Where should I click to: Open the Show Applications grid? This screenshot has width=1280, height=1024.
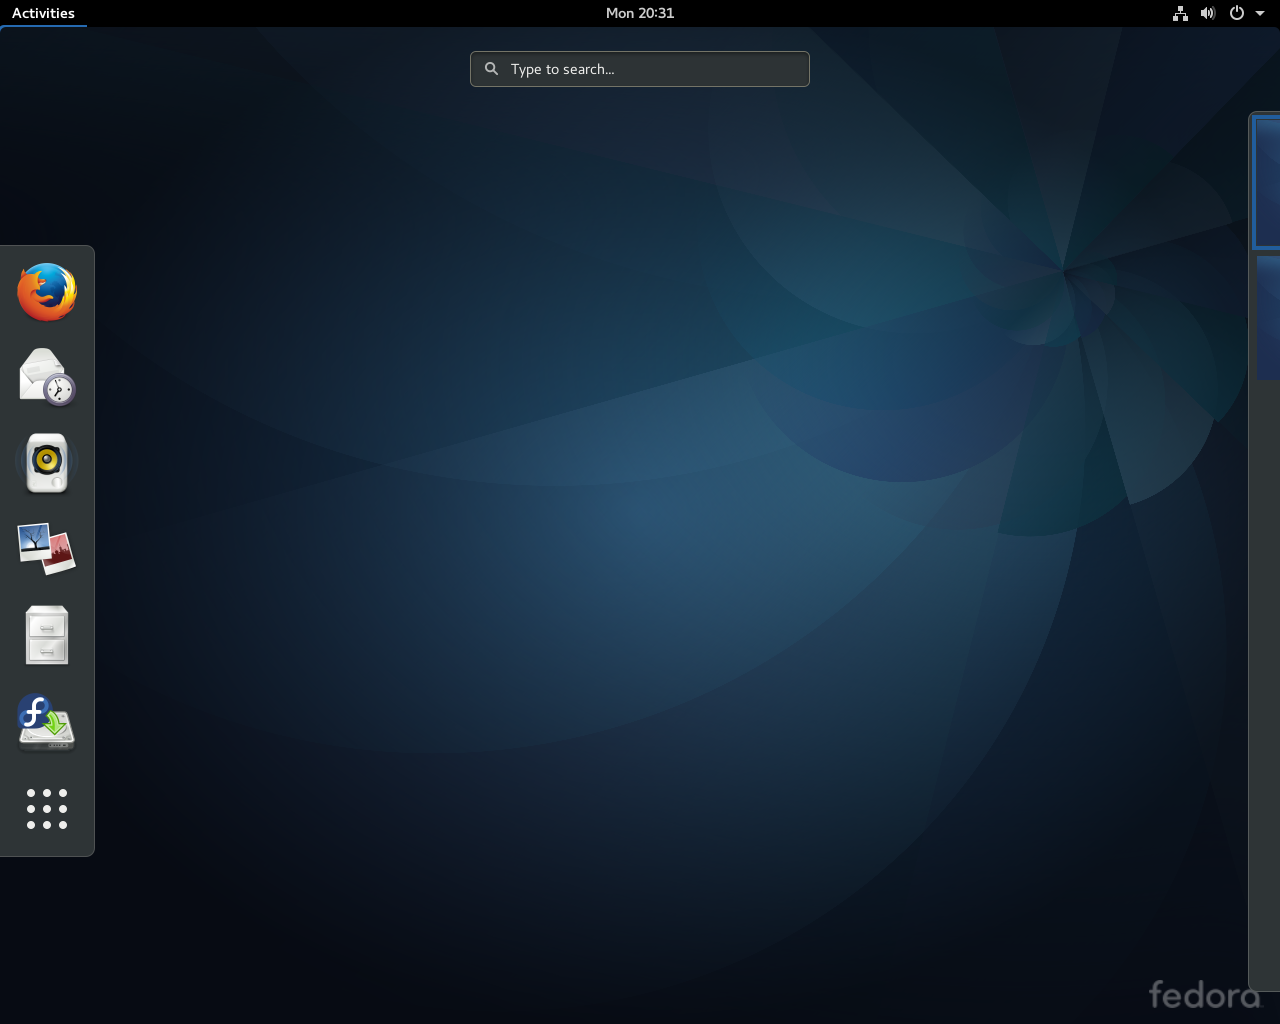46,810
